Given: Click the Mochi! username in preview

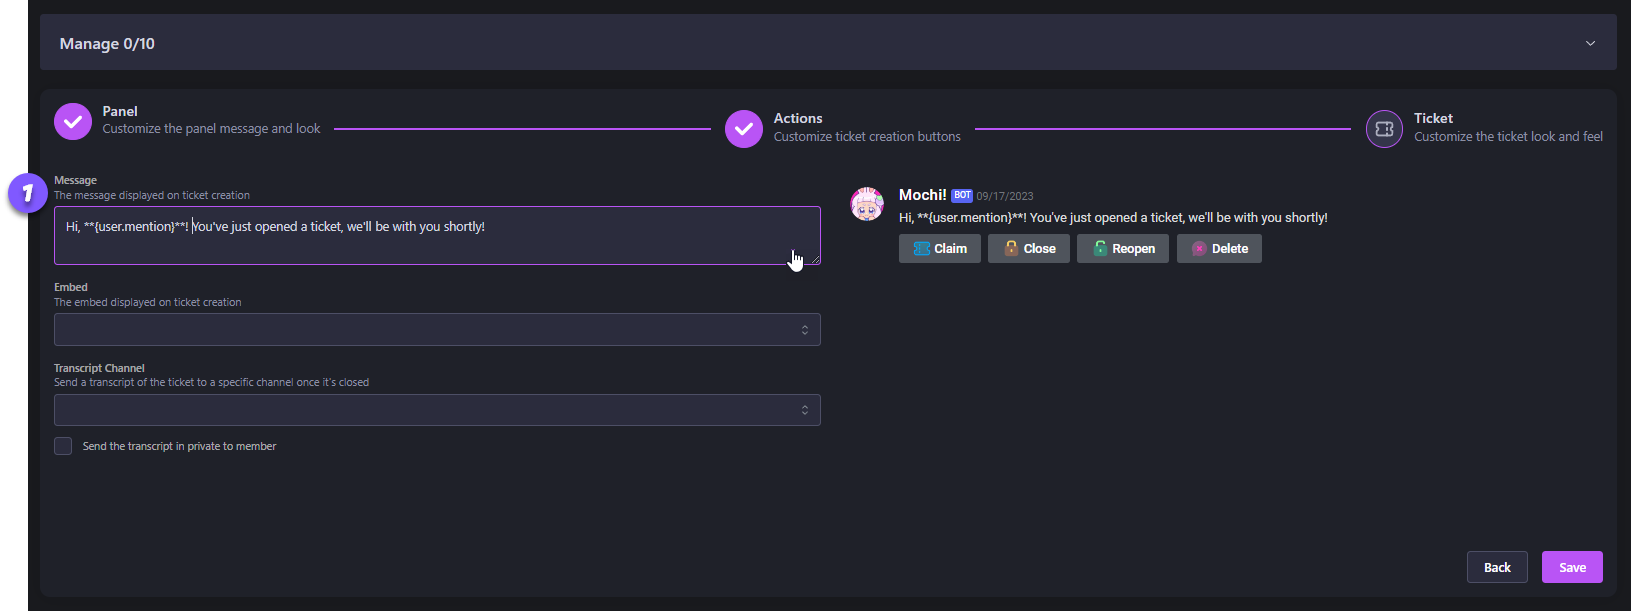Looking at the screenshot, I should coord(922,195).
